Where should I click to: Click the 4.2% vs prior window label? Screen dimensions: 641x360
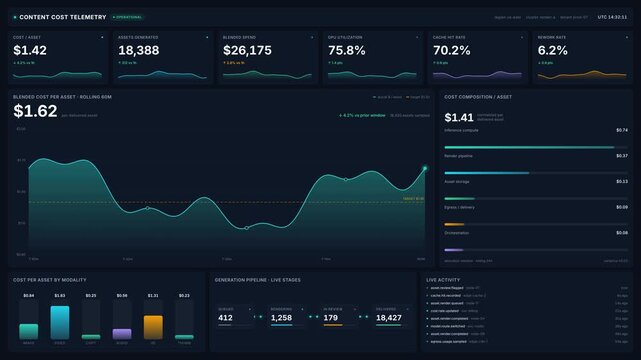(x=362, y=116)
